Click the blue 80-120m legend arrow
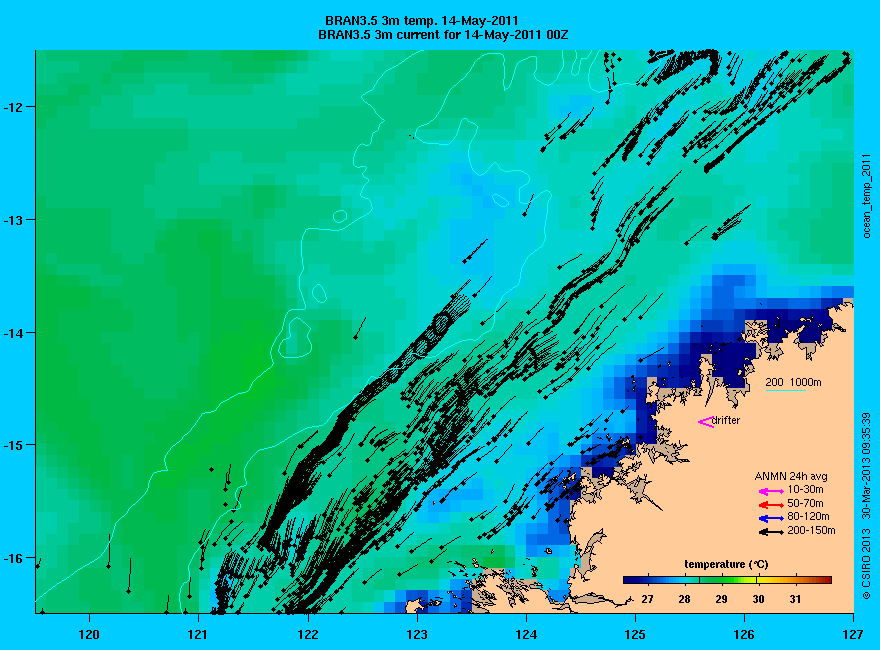 [771, 518]
